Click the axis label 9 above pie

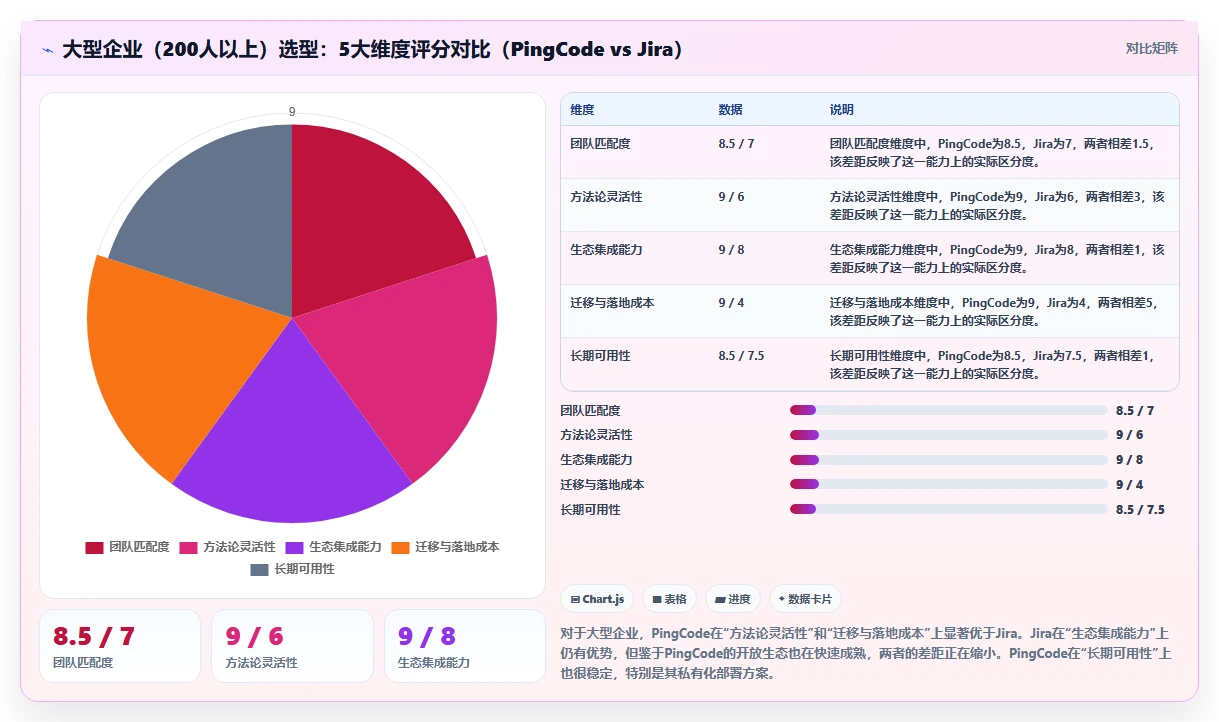point(292,112)
